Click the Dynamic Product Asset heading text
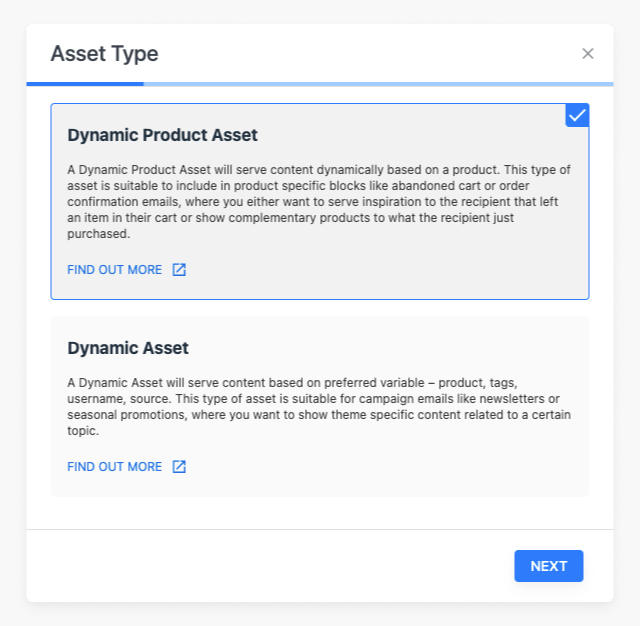 click(x=162, y=135)
